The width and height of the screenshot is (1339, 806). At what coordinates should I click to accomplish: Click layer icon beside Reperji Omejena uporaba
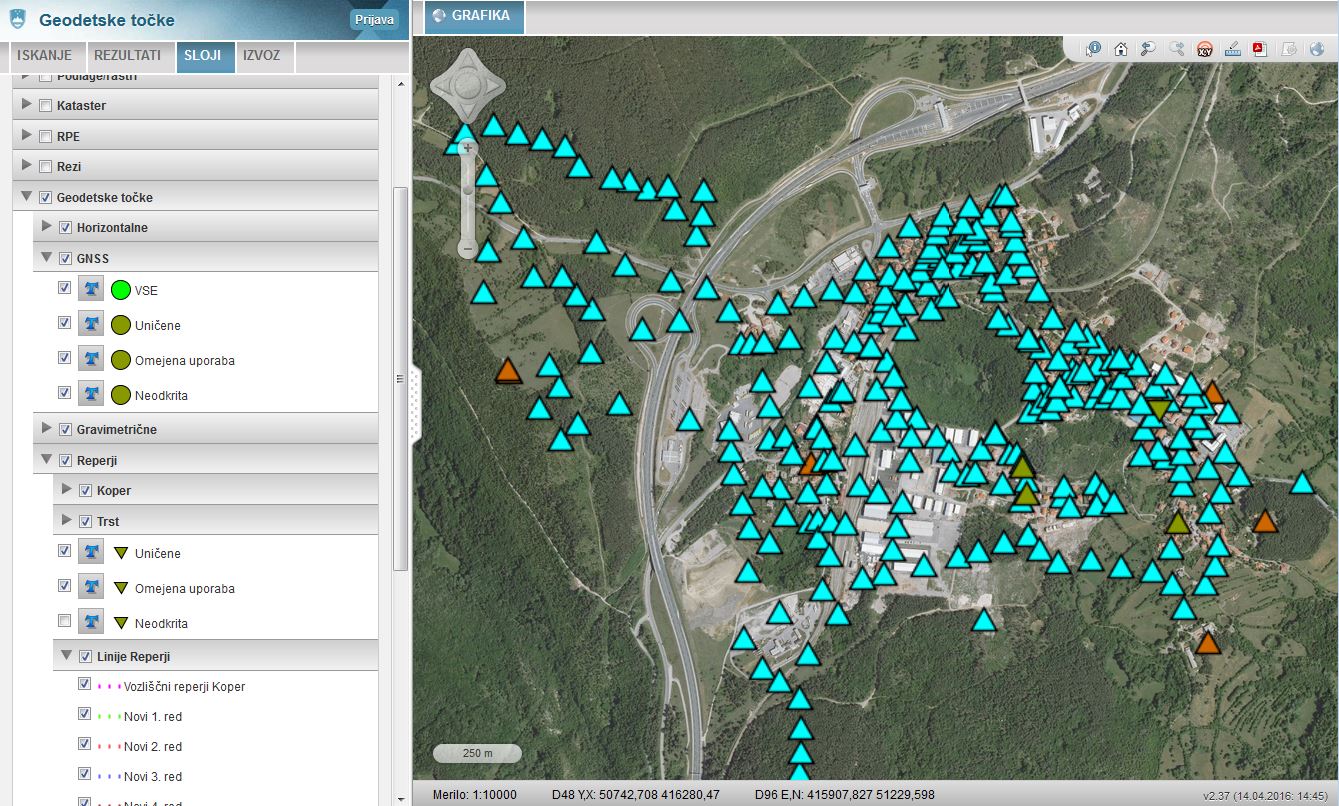(x=91, y=588)
